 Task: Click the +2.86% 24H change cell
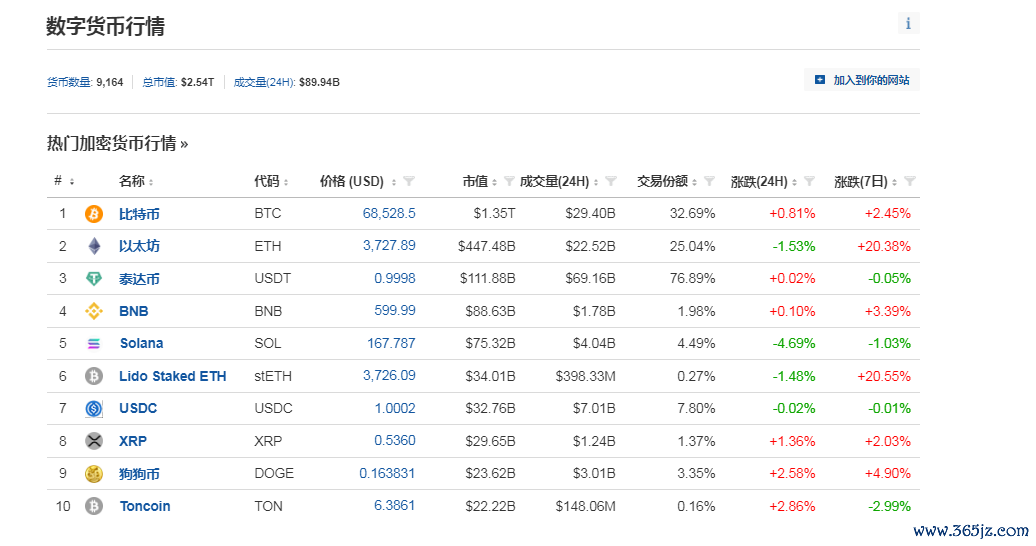click(x=792, y=506)
